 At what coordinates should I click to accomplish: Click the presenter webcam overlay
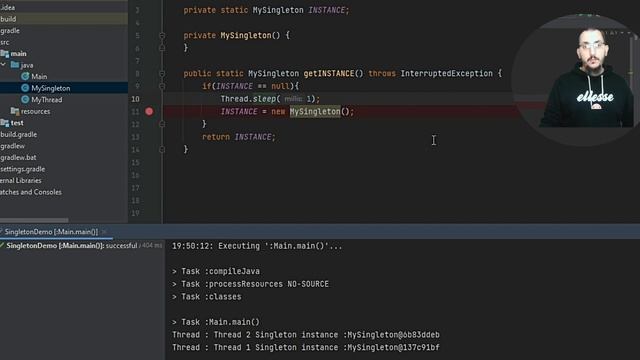(x=576, y=80)
